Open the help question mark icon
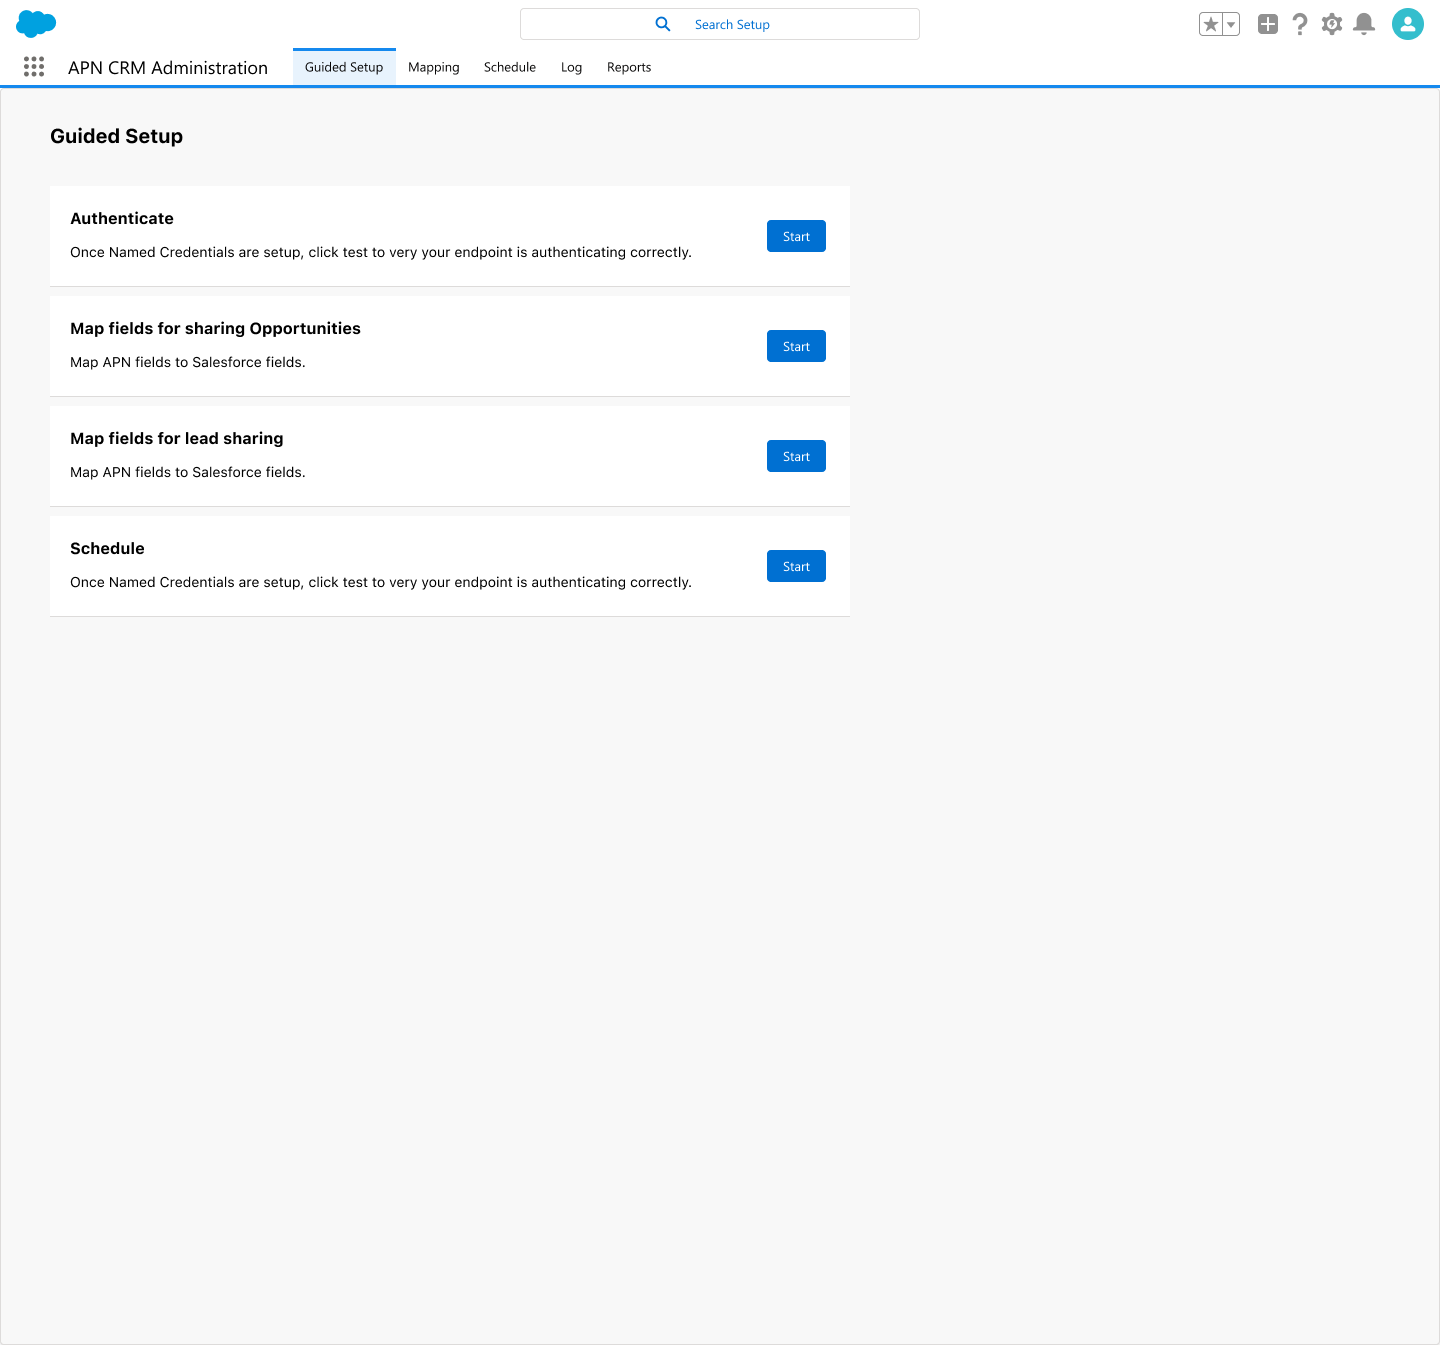This screenshot has height=1345, width=1440. coord(1300,24)
